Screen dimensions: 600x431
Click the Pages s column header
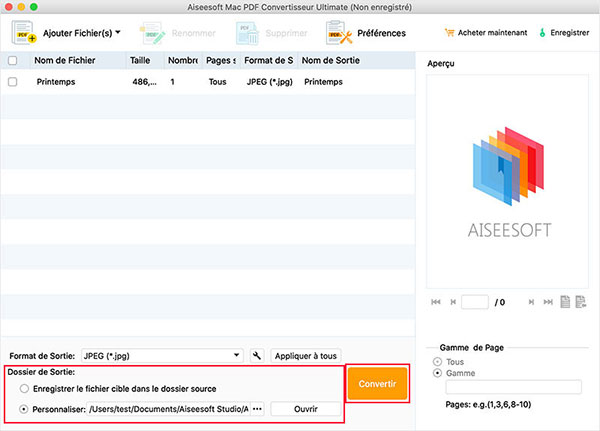221,60
